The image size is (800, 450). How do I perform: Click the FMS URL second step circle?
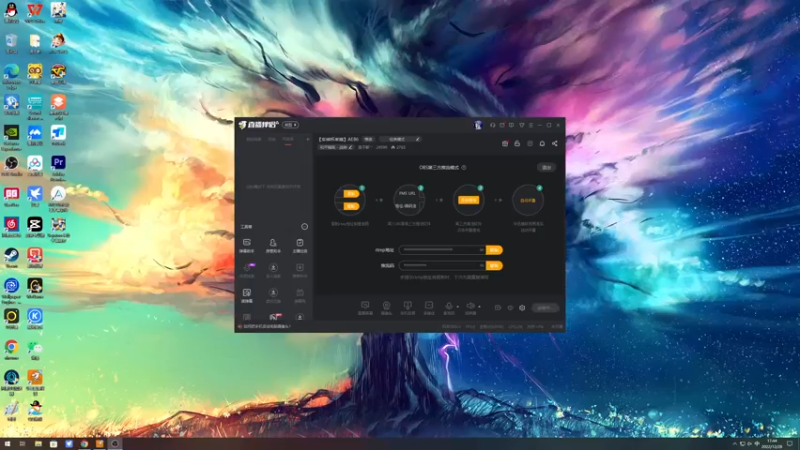408,200
